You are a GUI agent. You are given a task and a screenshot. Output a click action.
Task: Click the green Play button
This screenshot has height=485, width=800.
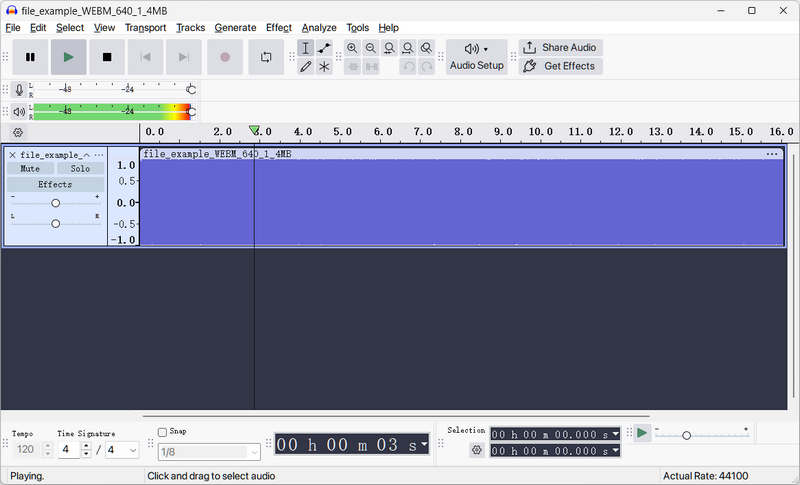[x=68, y=57]
